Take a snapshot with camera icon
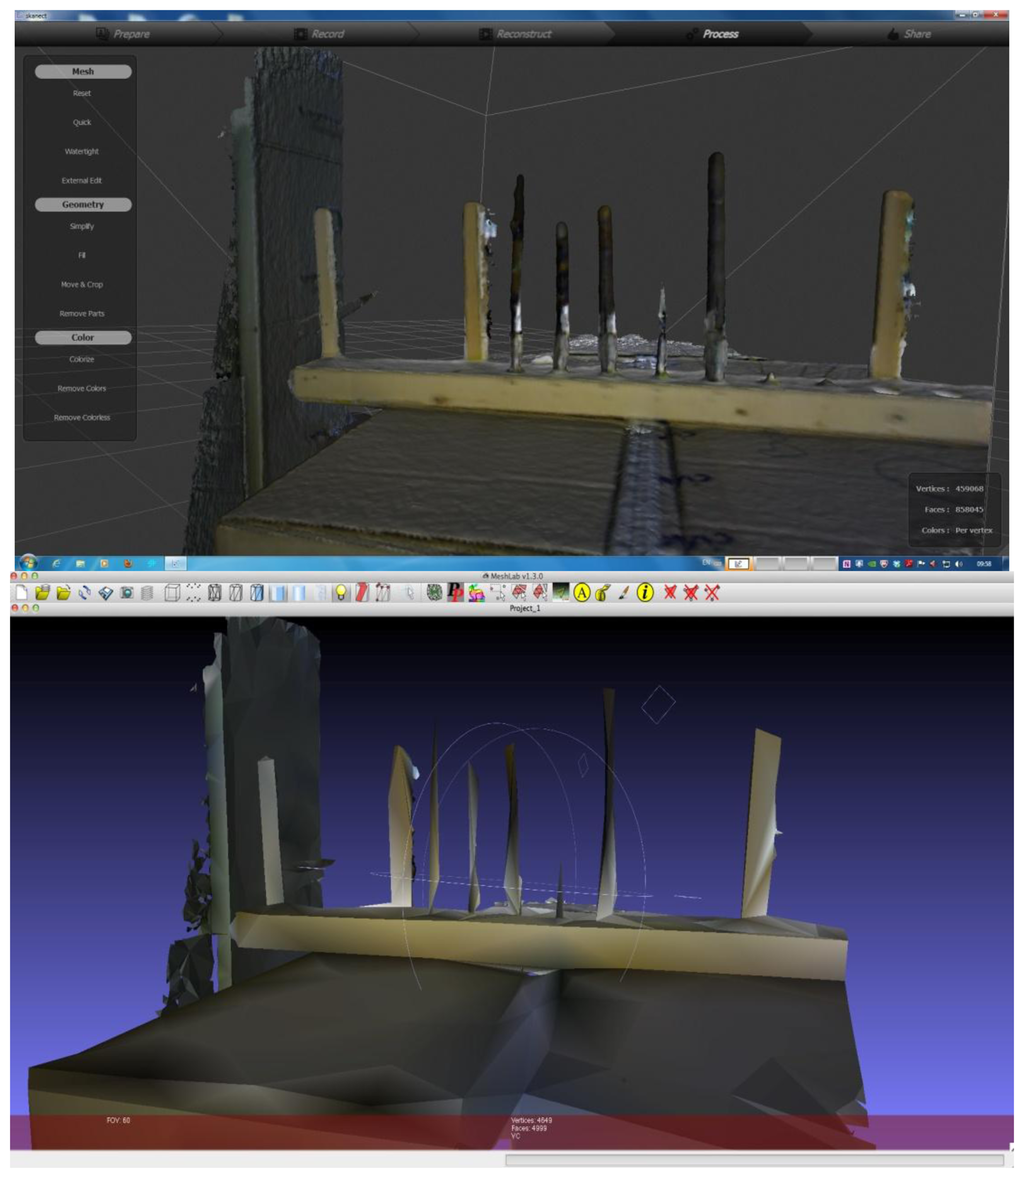Image resolution: width=1024 pixels, height=1178 pixels. (x=127, y=594)
